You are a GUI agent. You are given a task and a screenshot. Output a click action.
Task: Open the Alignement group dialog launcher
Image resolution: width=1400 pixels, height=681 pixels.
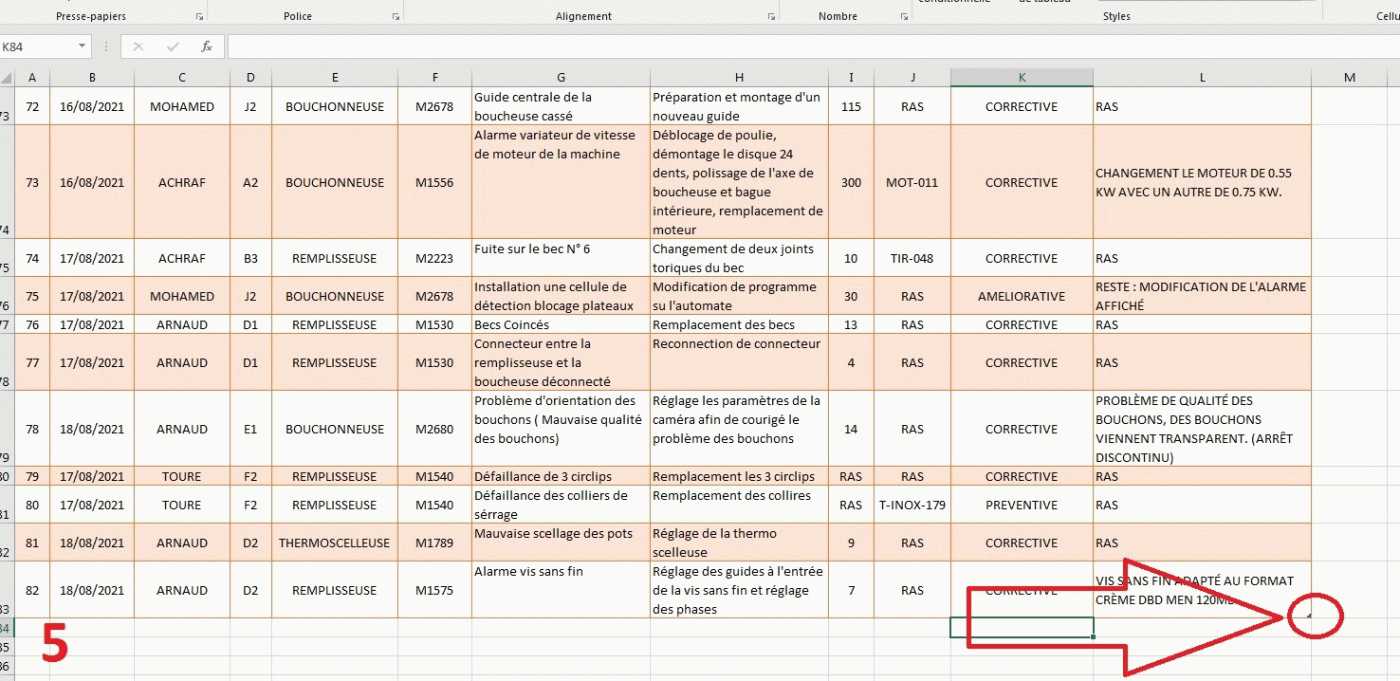click(x=771, y=17)
